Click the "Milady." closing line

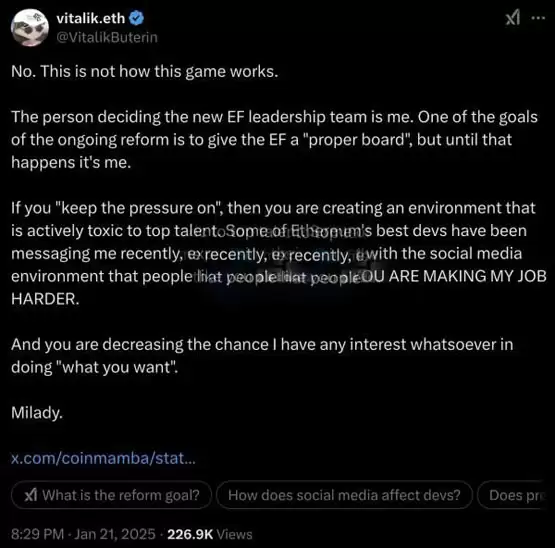tap(37, 413)
